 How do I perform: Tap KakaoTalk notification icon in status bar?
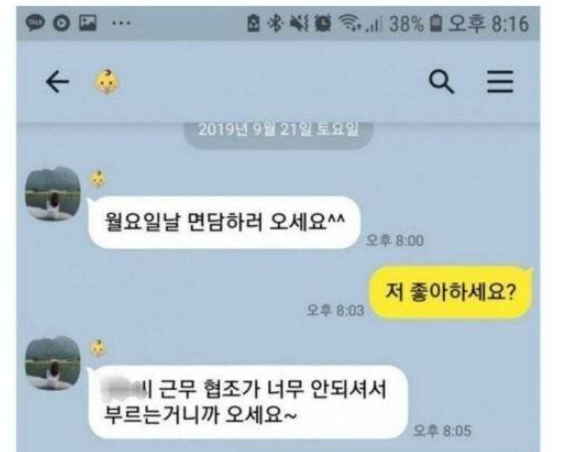point(35,23)
